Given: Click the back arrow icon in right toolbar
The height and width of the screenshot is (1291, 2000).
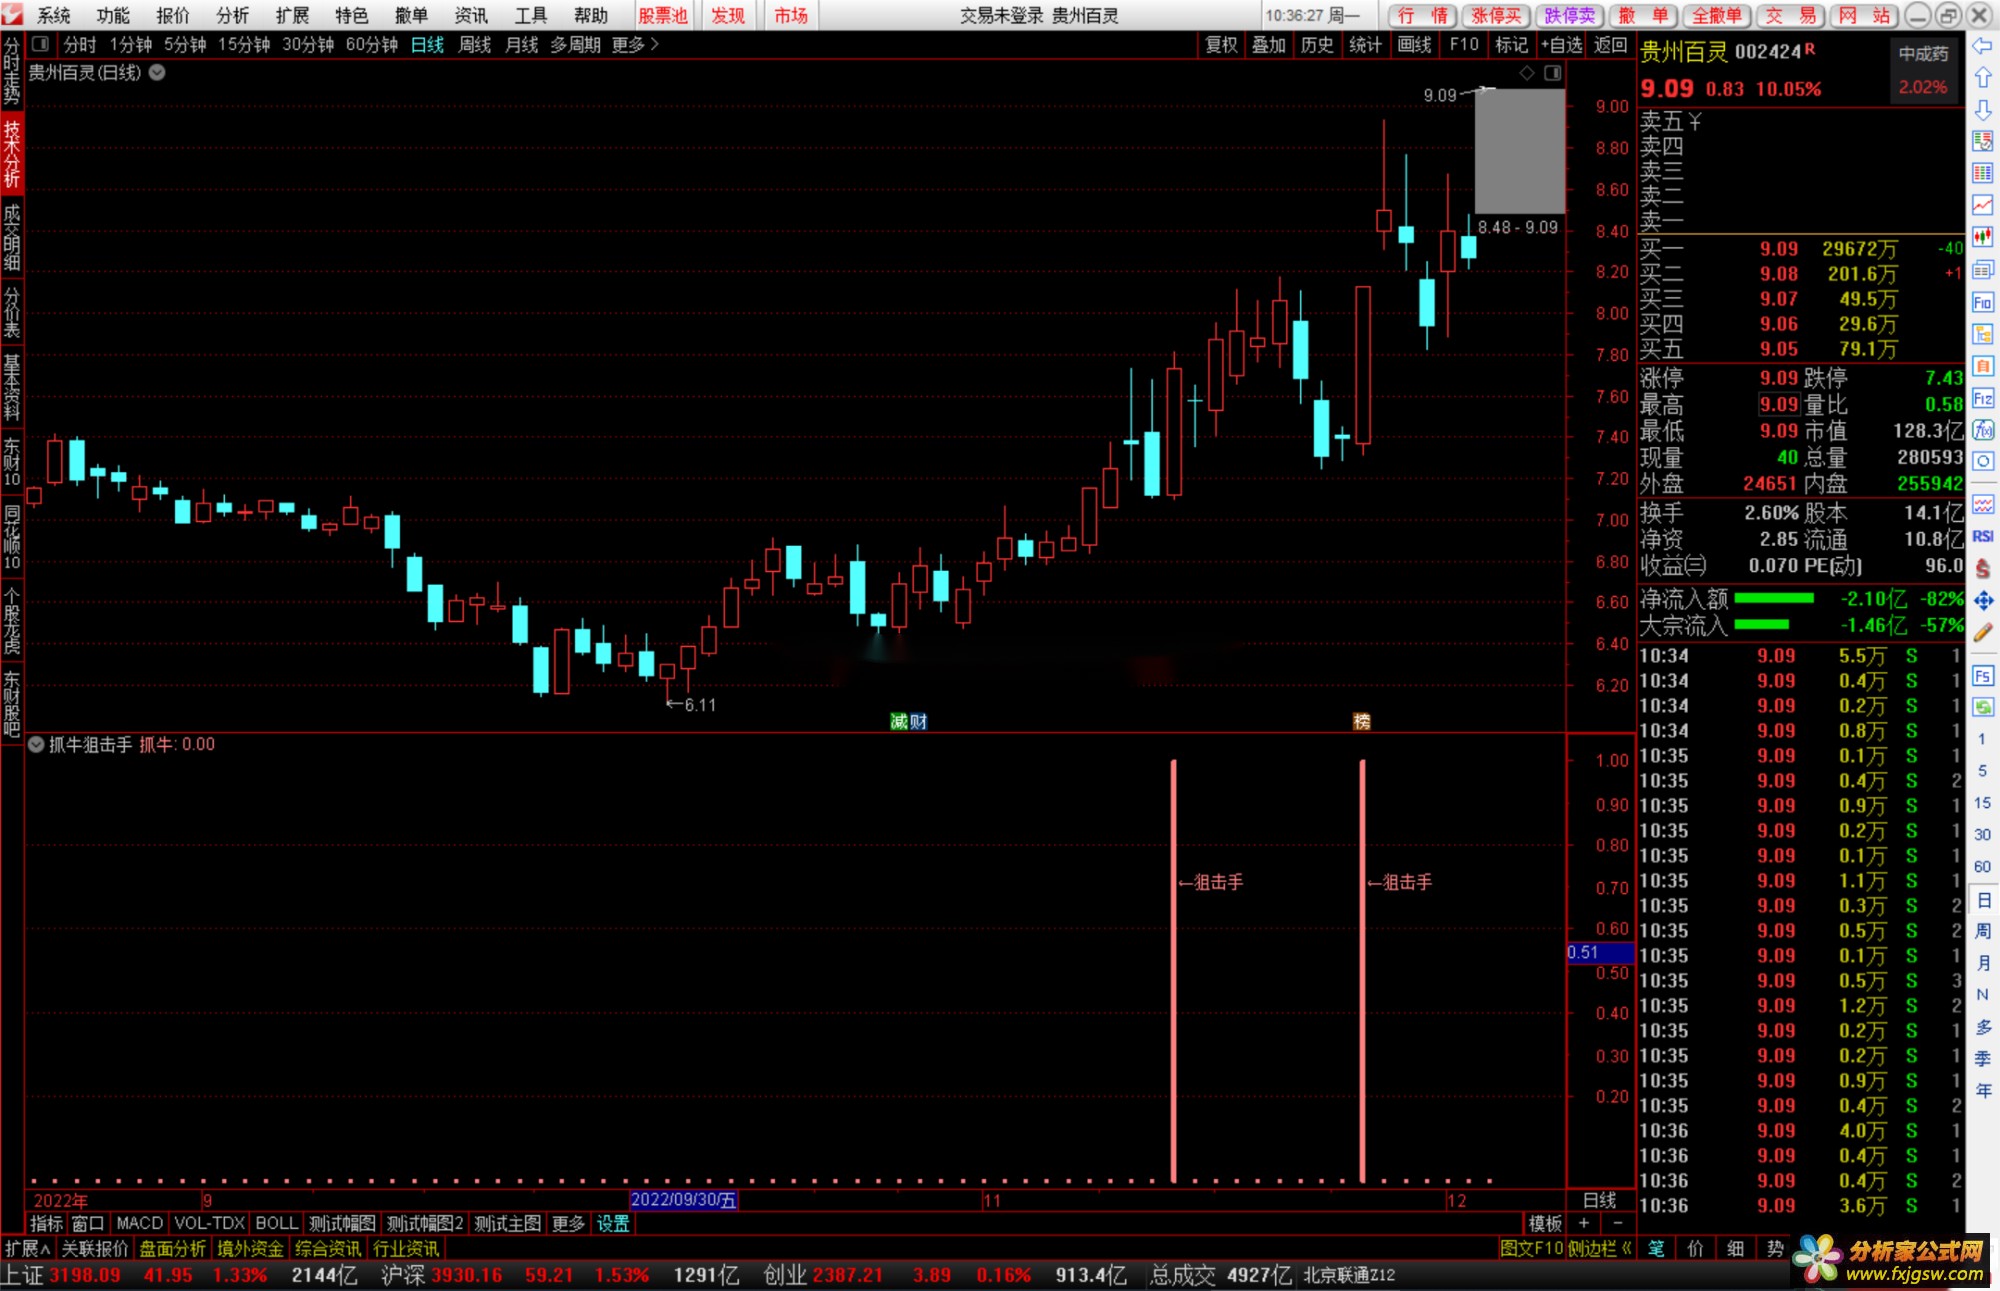Looking at the screenshot, I should pos(1982,46).
